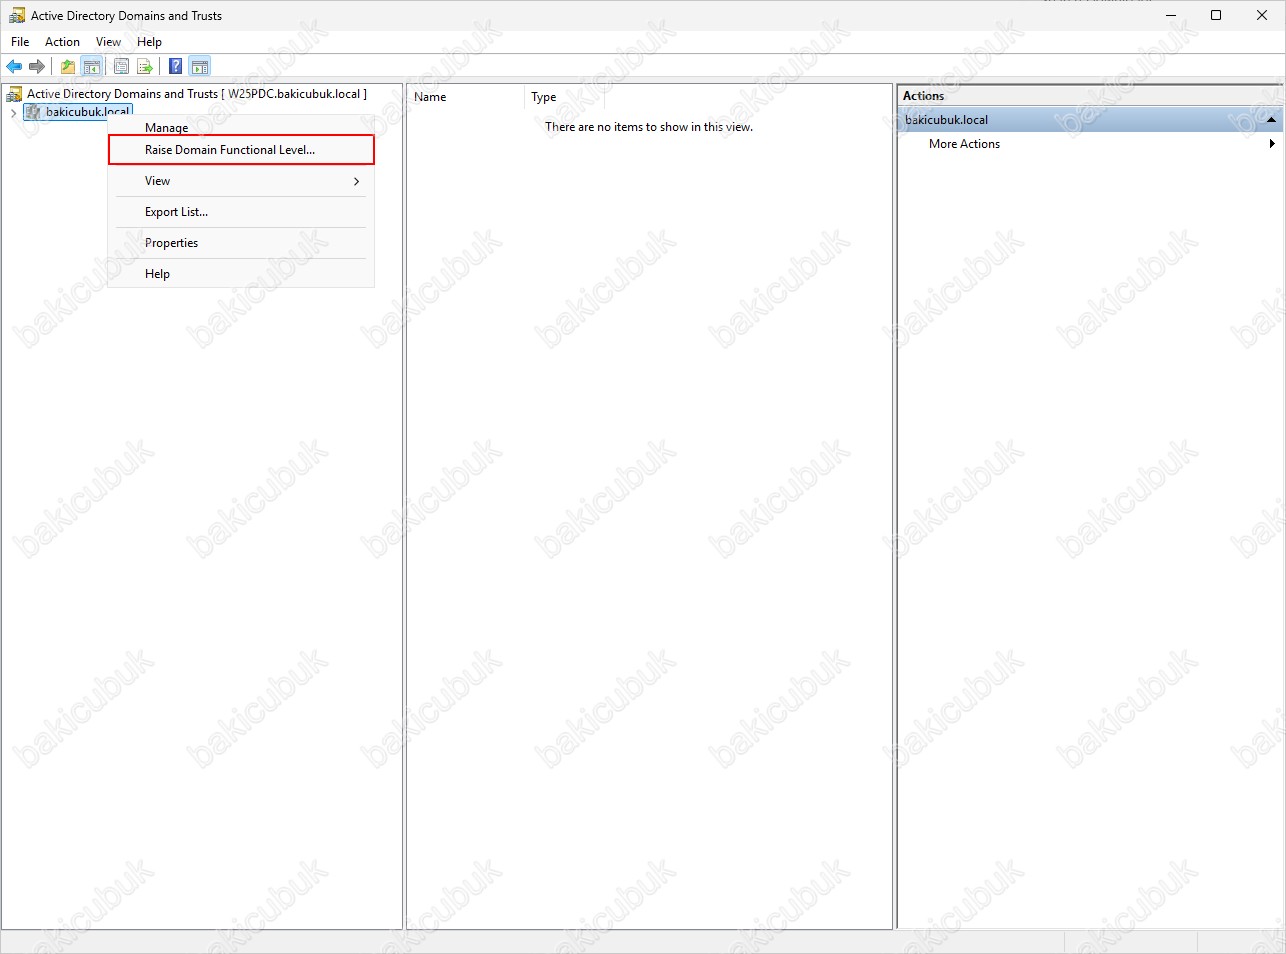Click the Actions pane title
Viewport: 1286px width, 954px height.
click(x=923, y=96)
